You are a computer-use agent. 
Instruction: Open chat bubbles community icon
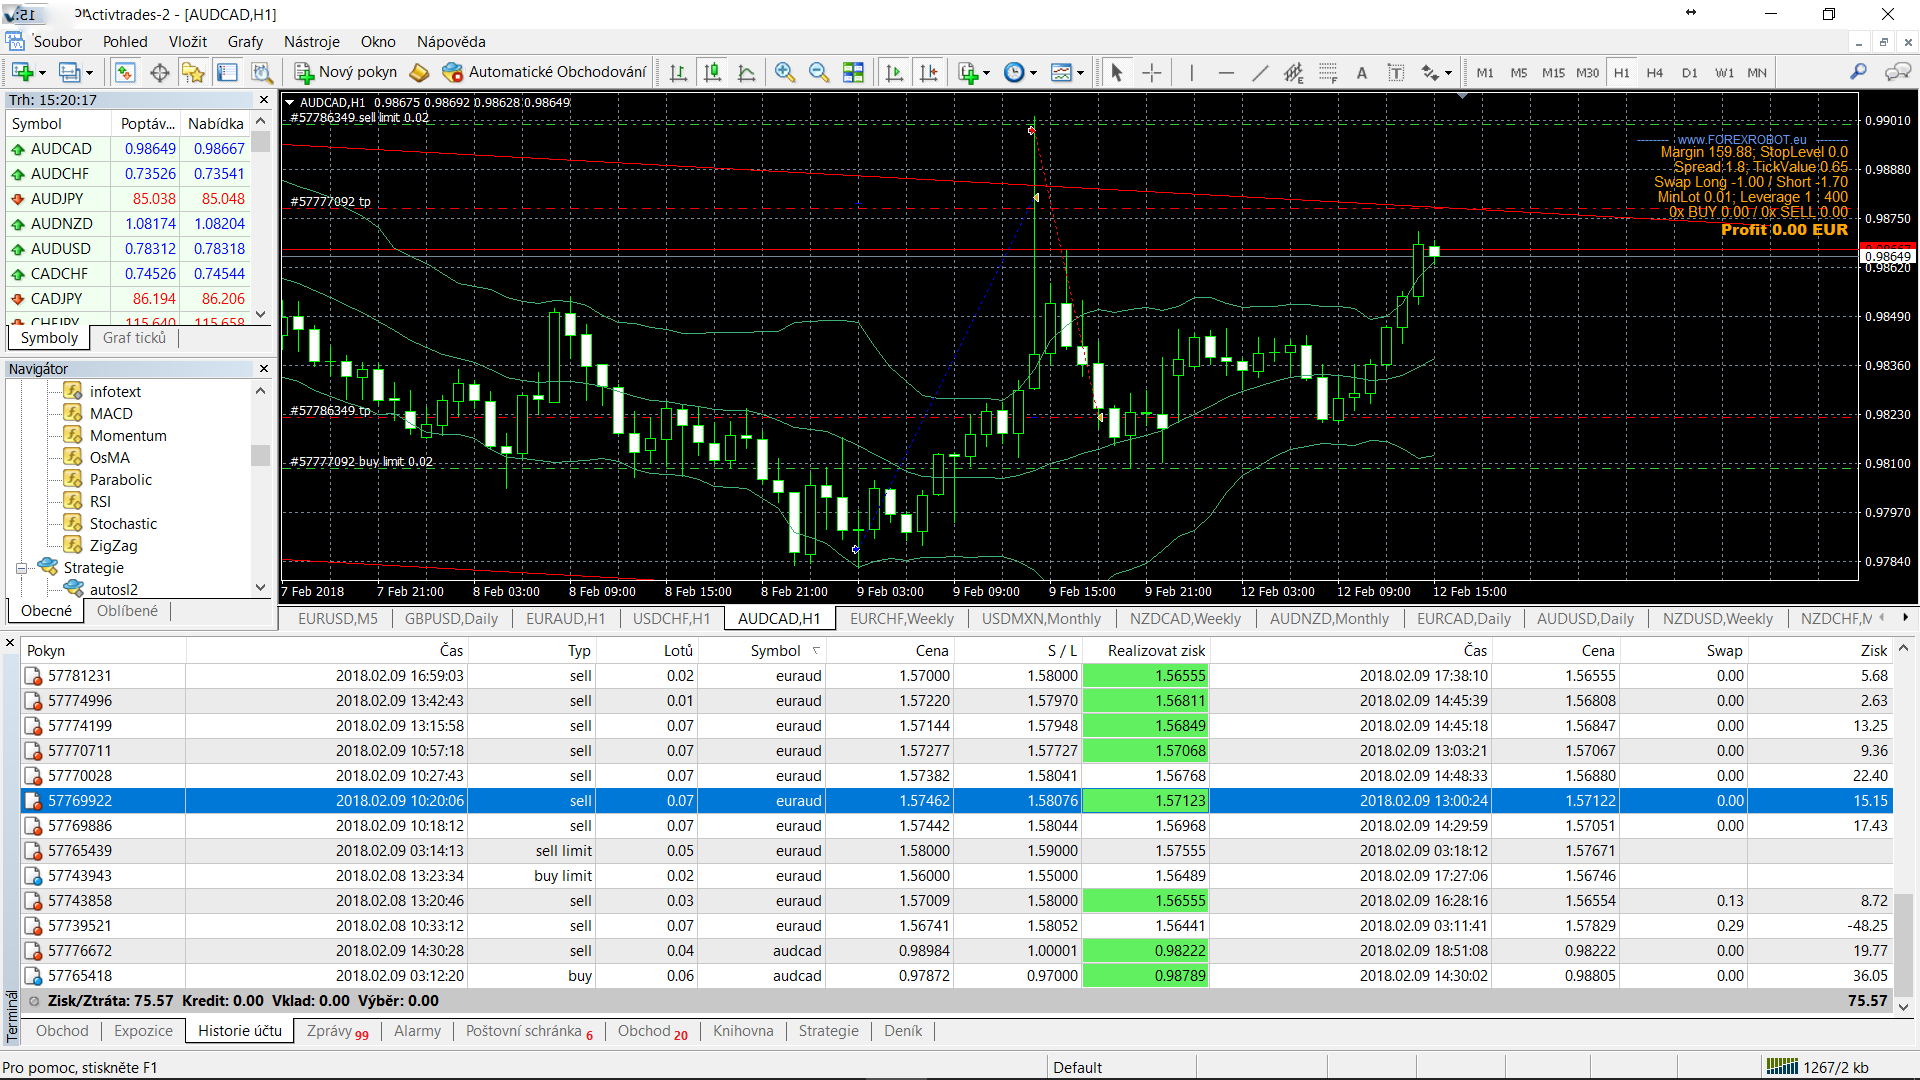(1897, 72)
